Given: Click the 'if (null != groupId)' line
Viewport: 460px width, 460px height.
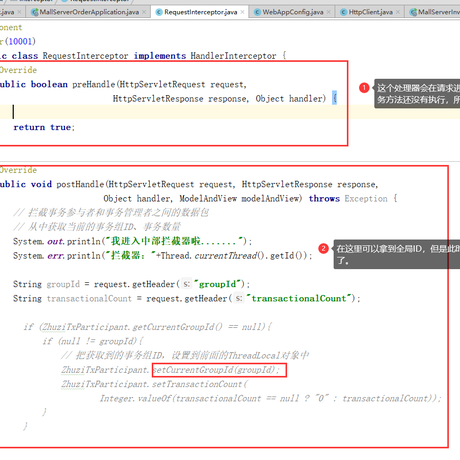Looking at the screenshot, I should [x=93, y=341].
